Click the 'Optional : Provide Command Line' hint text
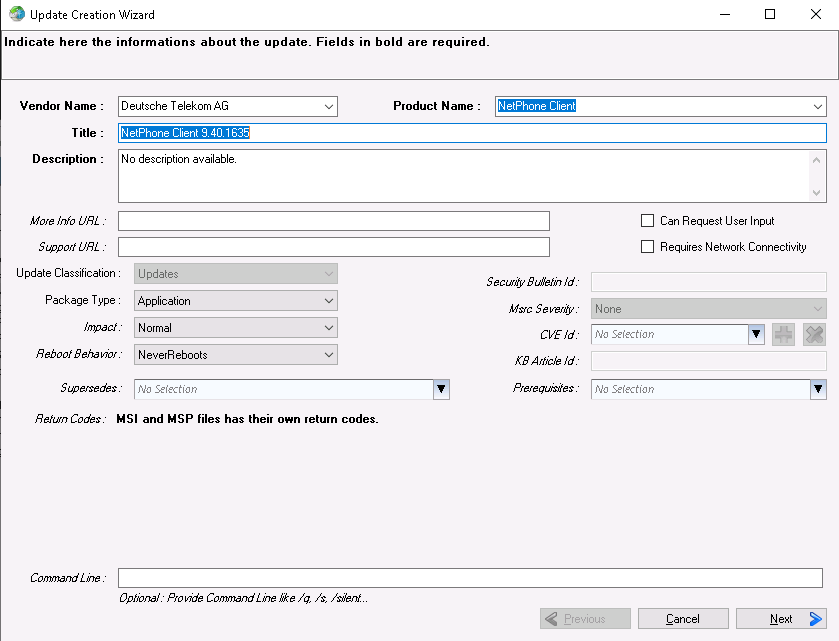 pos(243,598)
